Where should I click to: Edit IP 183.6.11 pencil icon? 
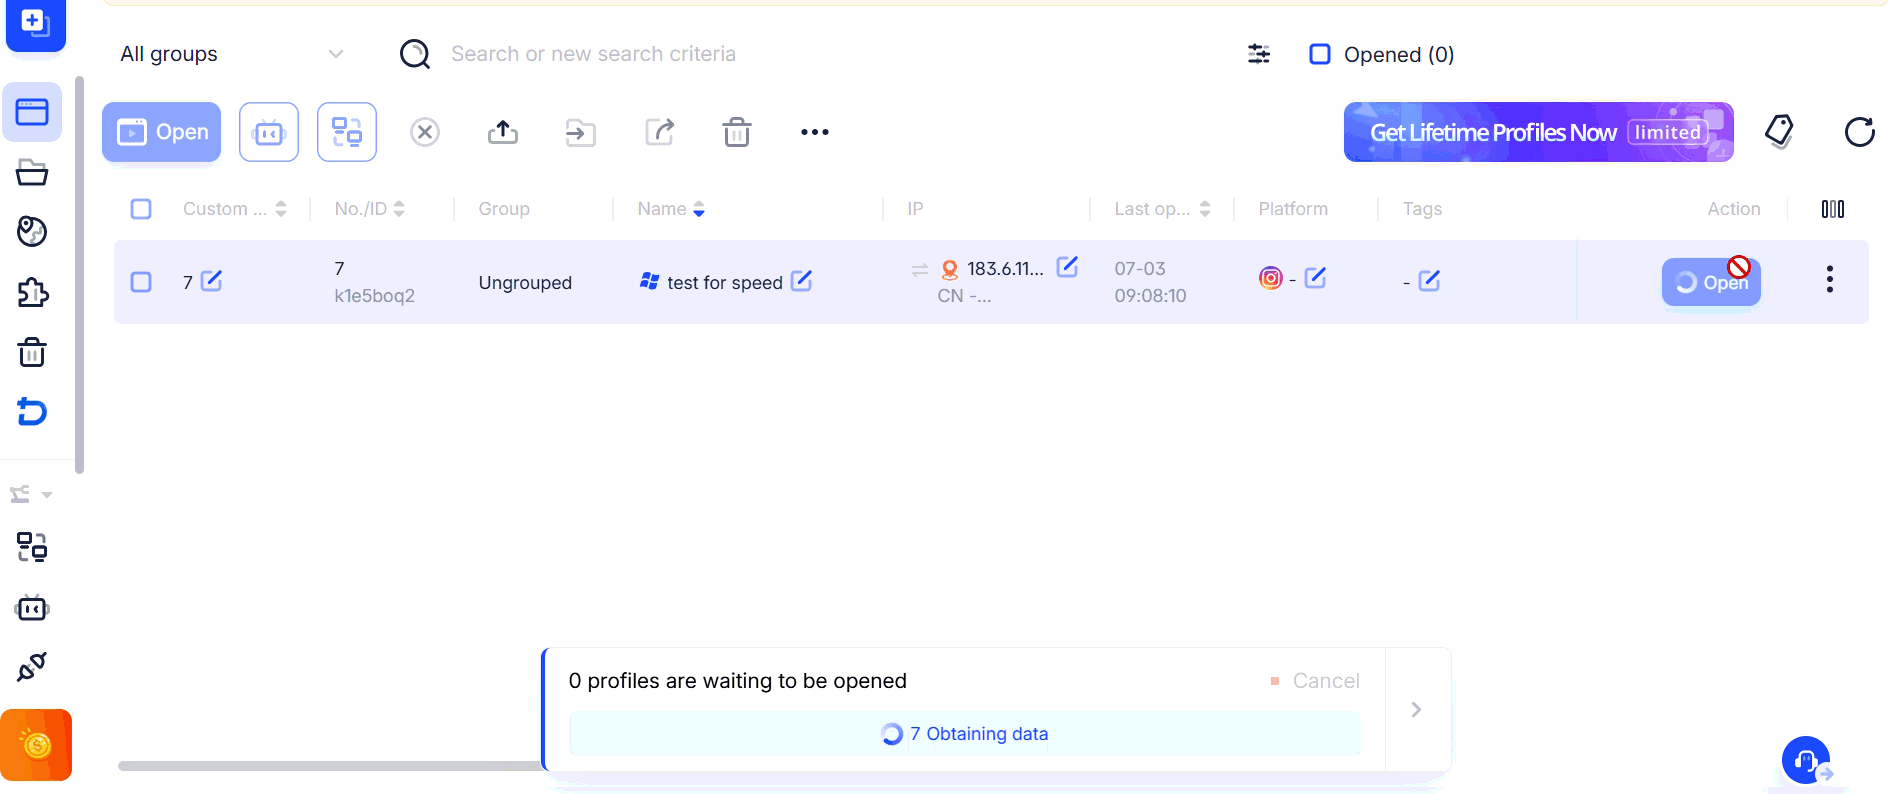point(1067,267)
